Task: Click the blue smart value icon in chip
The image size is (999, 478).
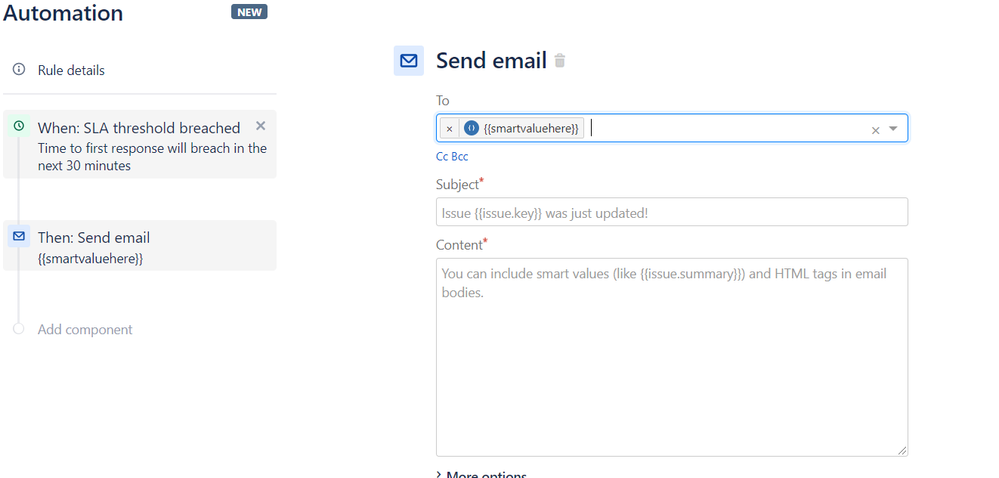Action: pyautogui.click(x=471, y=128)
